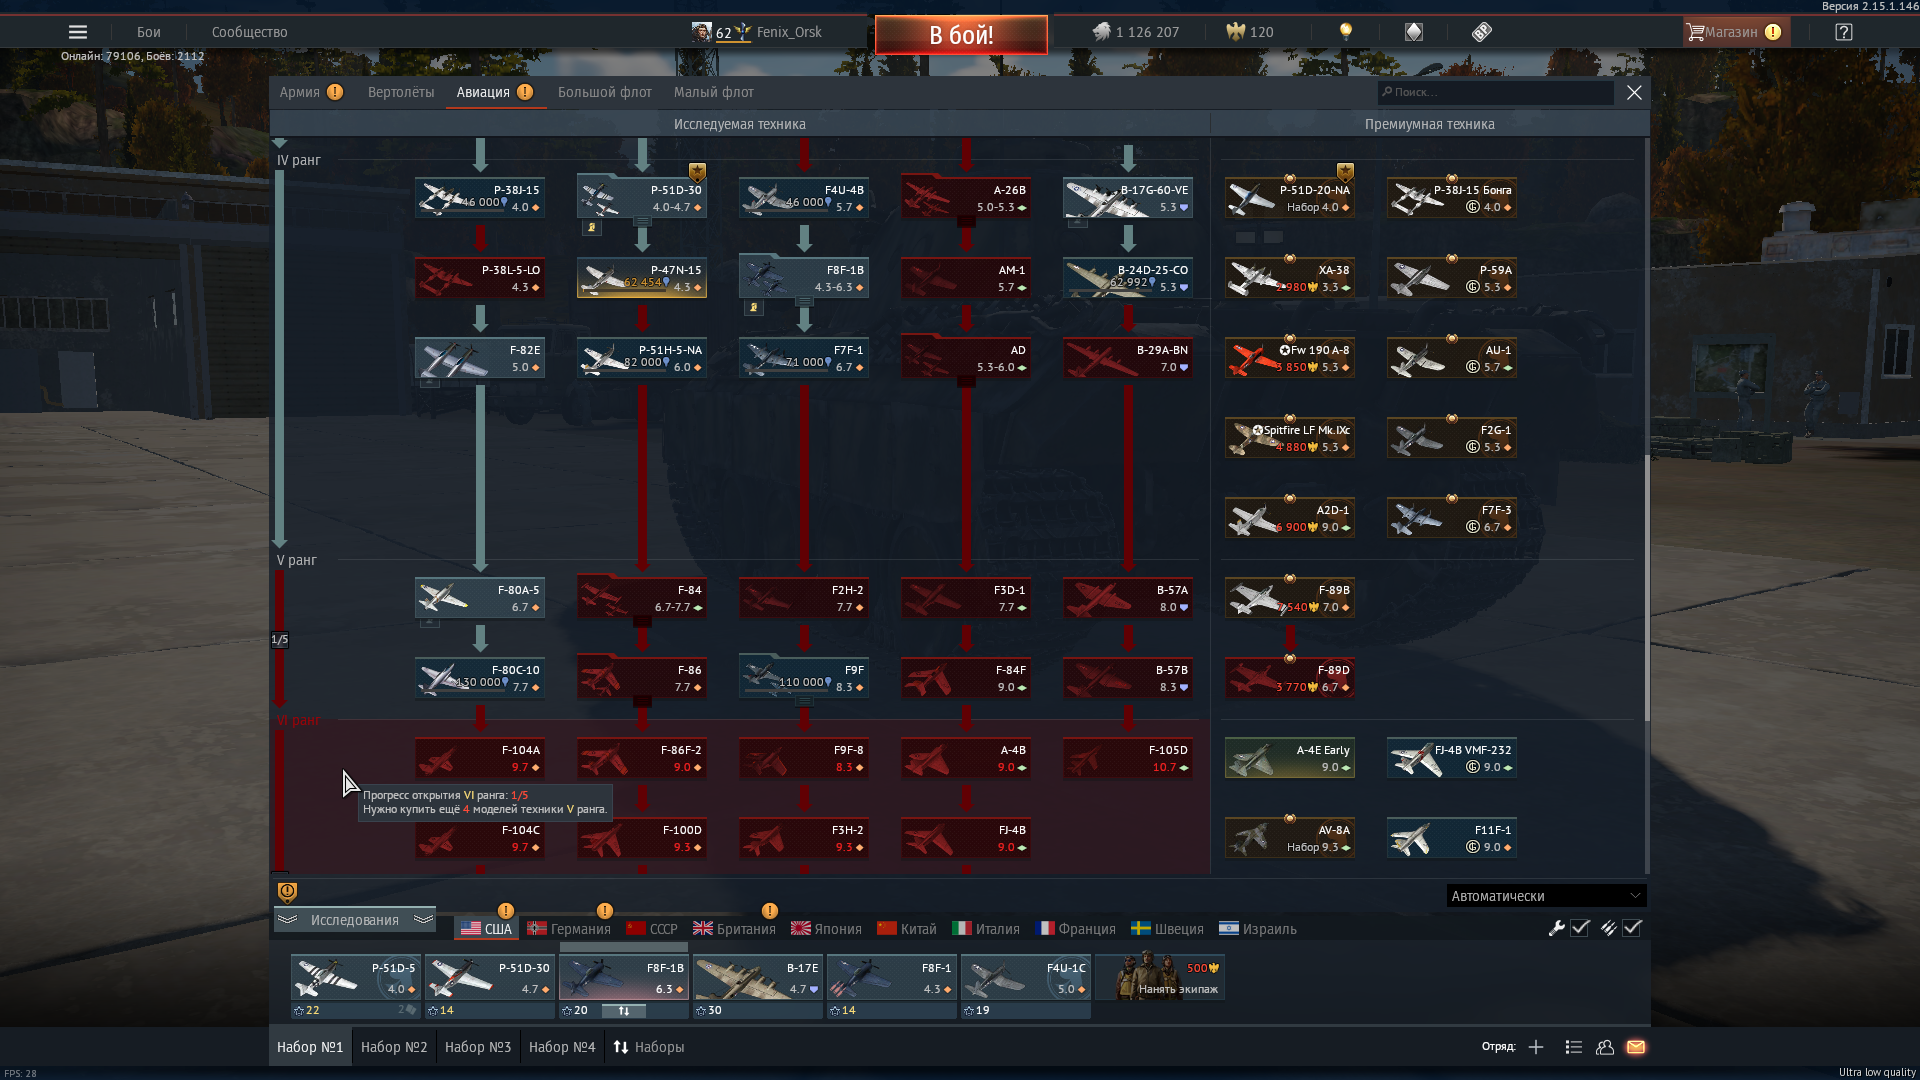Click the auto-refill ammo icon
This screenshot has height=1080, width=1920.
[1608, 928]
